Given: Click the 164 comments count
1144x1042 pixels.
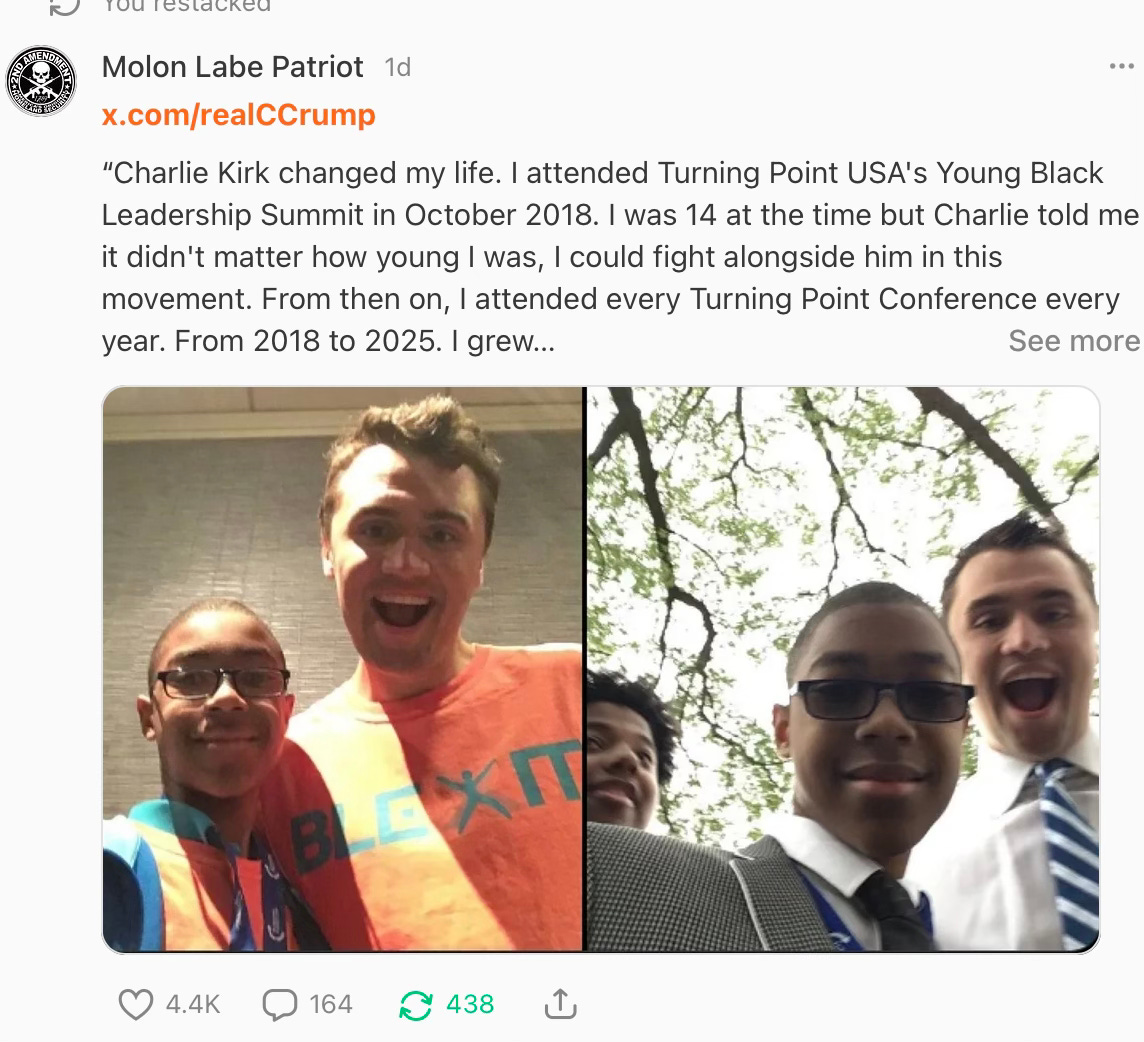Looking at the screenshot, I should click(331, 1004).
